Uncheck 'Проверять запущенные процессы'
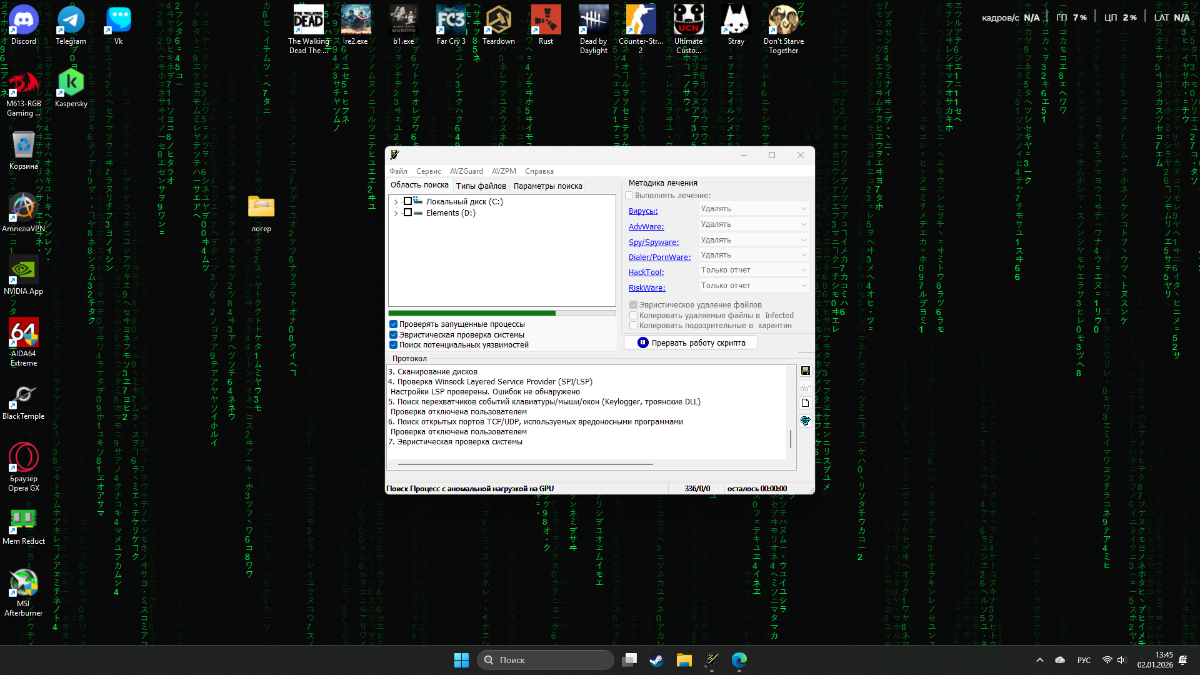This screenshot has width=1200, height=675. click(x=394, y=324)
